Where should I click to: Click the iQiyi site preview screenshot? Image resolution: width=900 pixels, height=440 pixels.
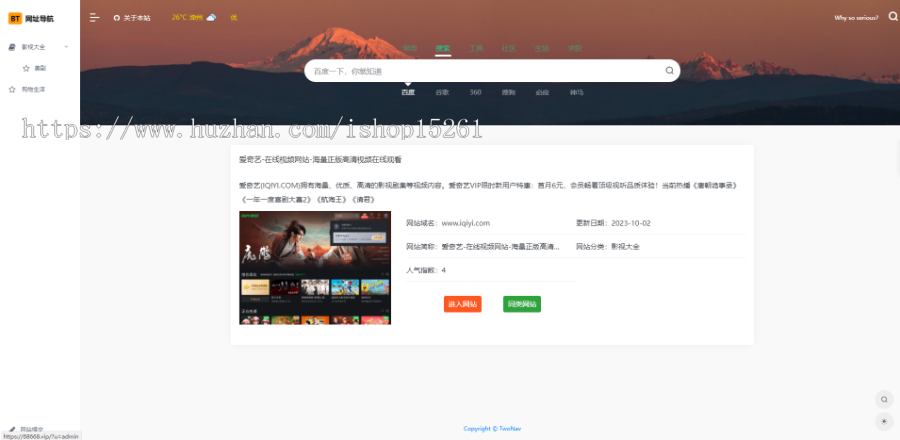[x=315, y=268]
